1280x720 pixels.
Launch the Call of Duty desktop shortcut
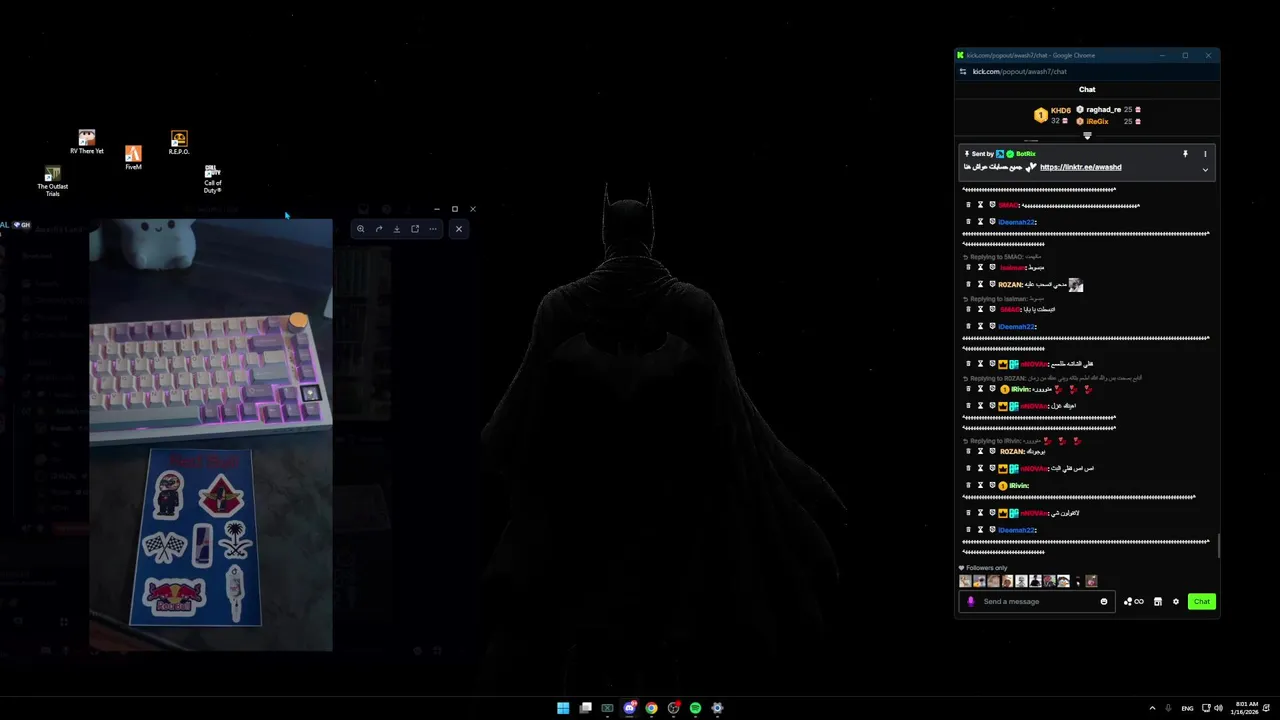pyautogui.click(x=213, y=178)
